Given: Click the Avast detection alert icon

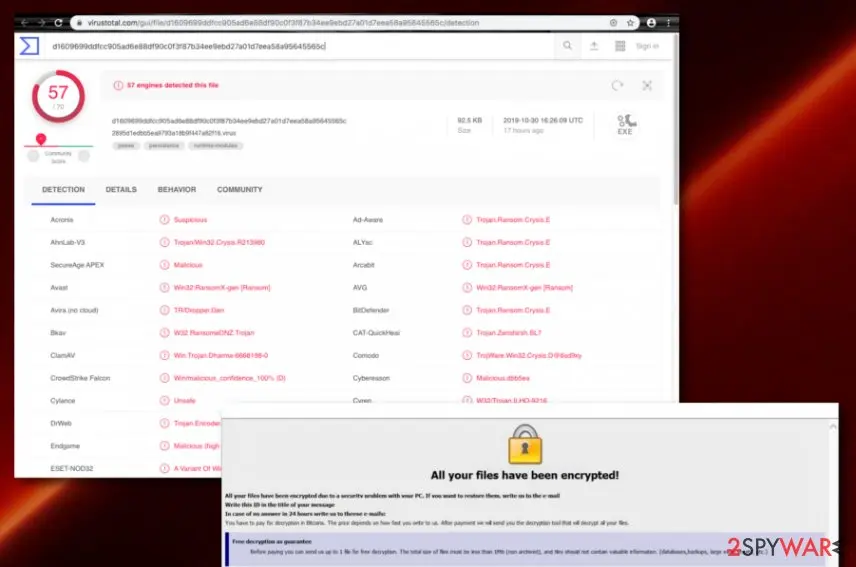Looking at the screenshot, I should 164,288.
